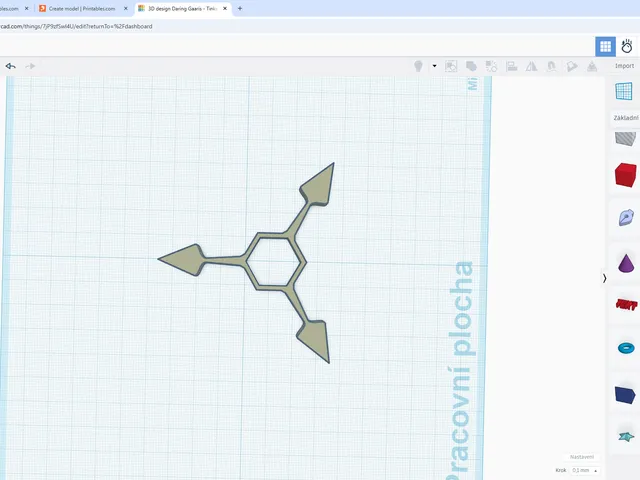Open the Nastavení settings button
The height and width of the screenshot is (480, 640).
582,457
